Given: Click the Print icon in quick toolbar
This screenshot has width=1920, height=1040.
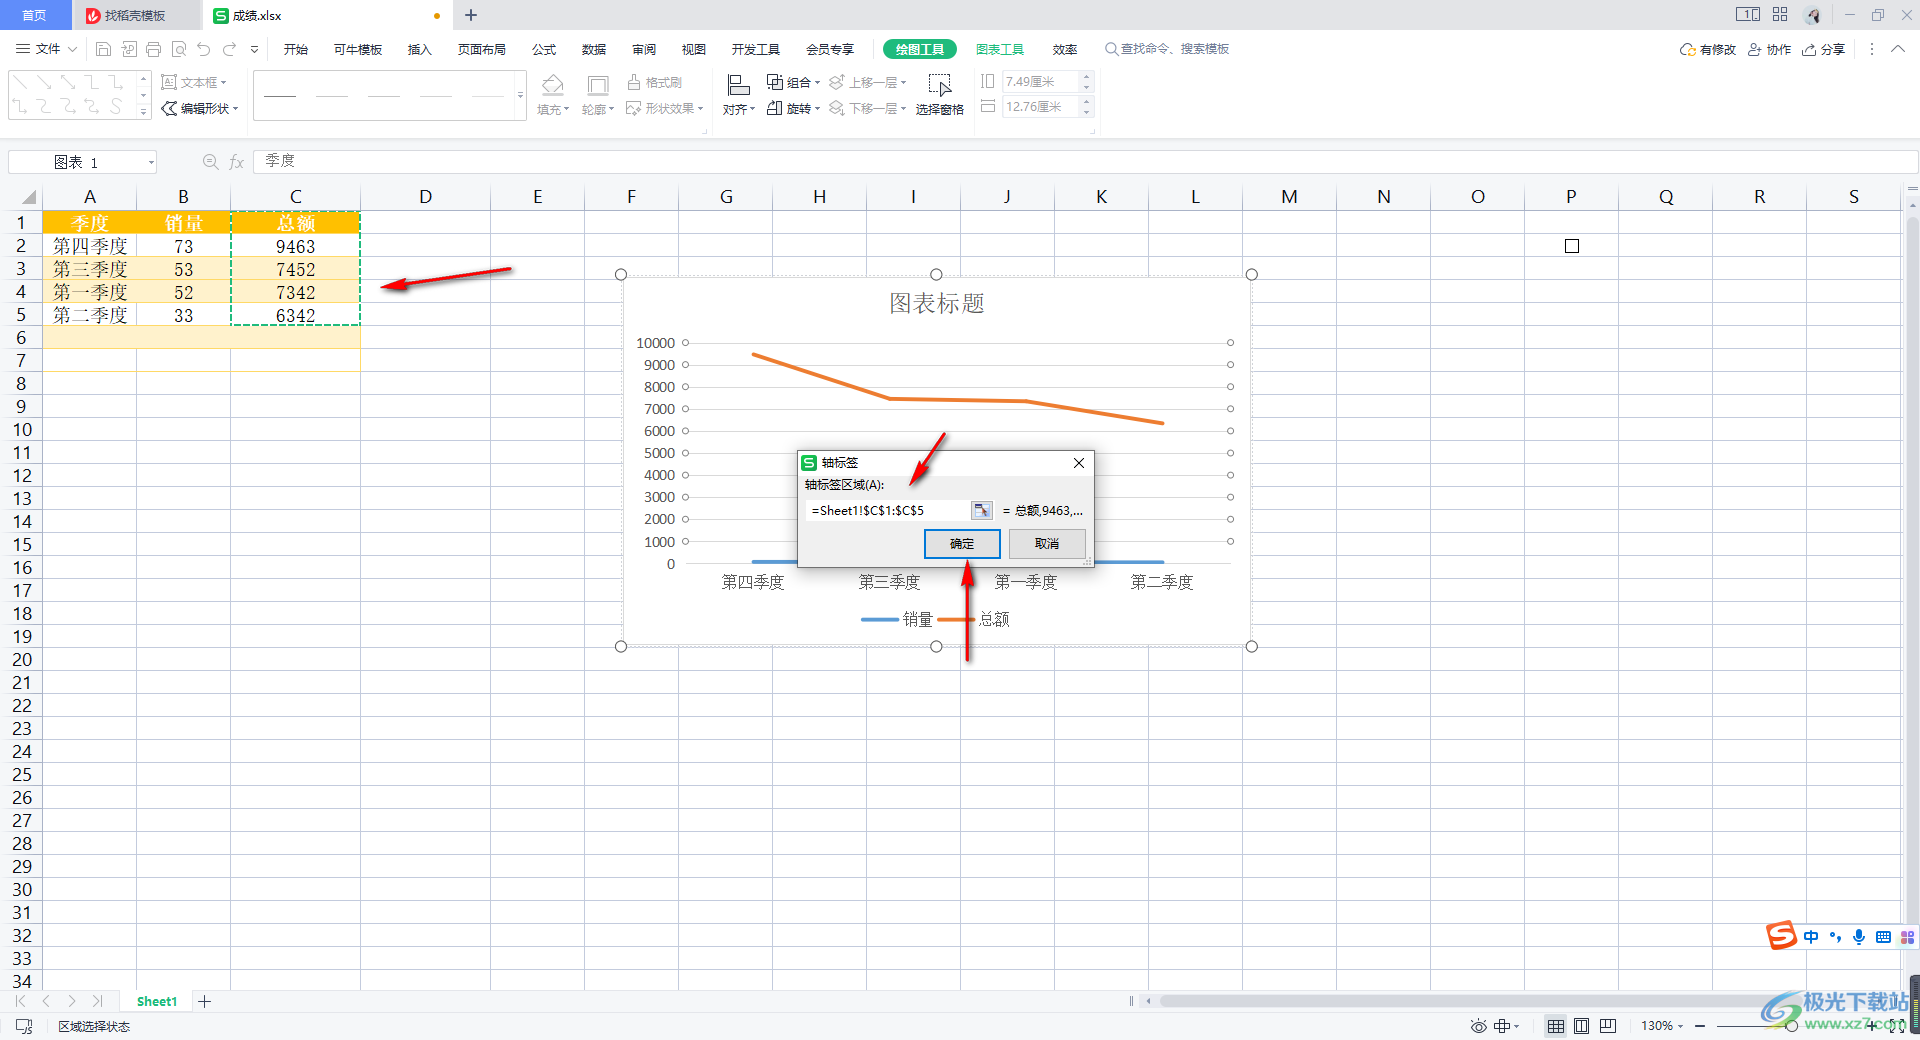Looking at the screenshot, I should click(153, 49).
